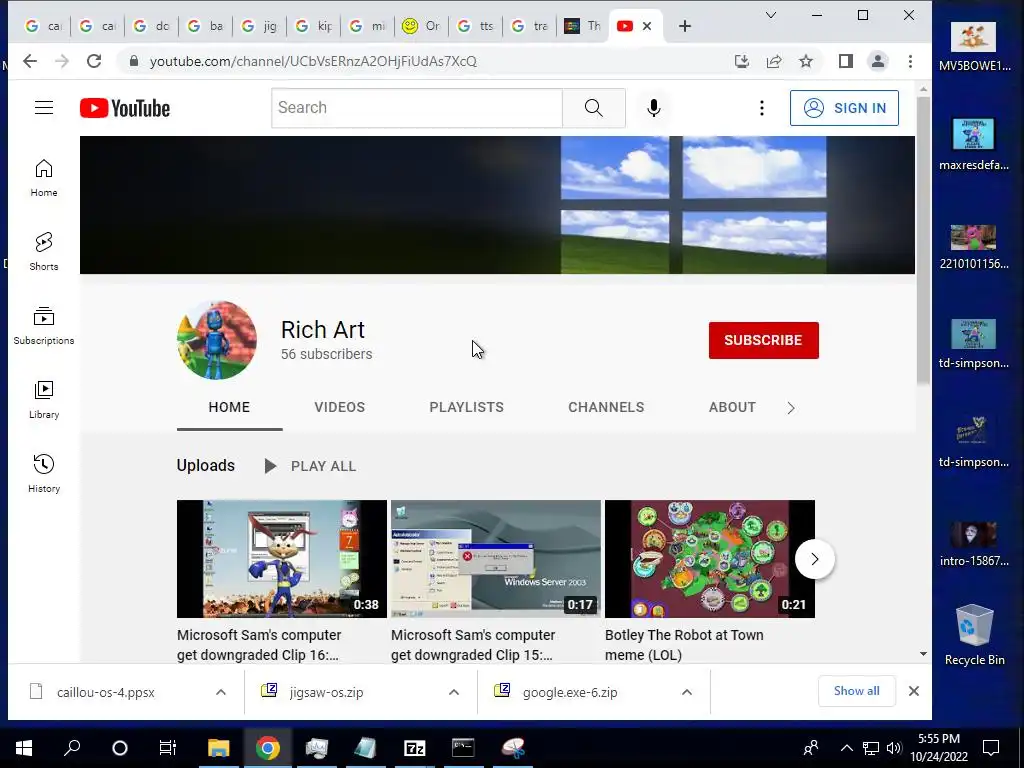
Task: Click page vertical scrollbar thumb
Action: tap(923, 242)
